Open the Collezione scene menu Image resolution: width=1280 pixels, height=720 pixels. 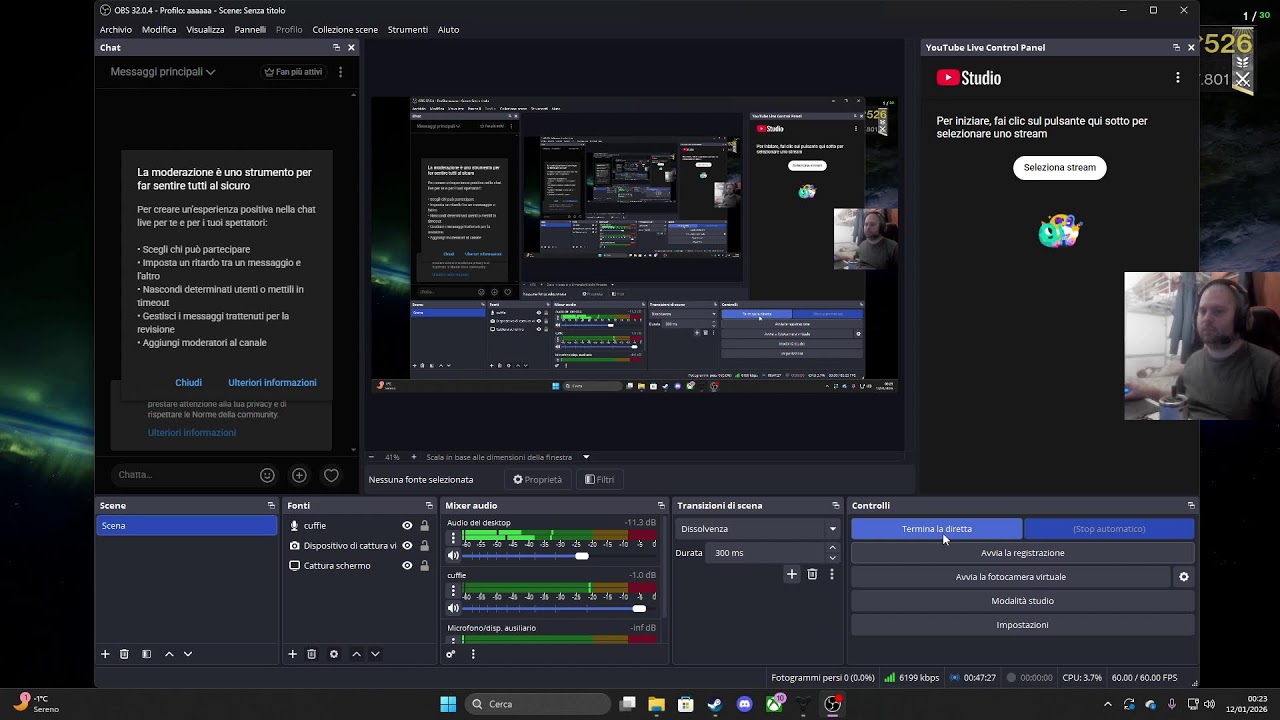(345, 30)
